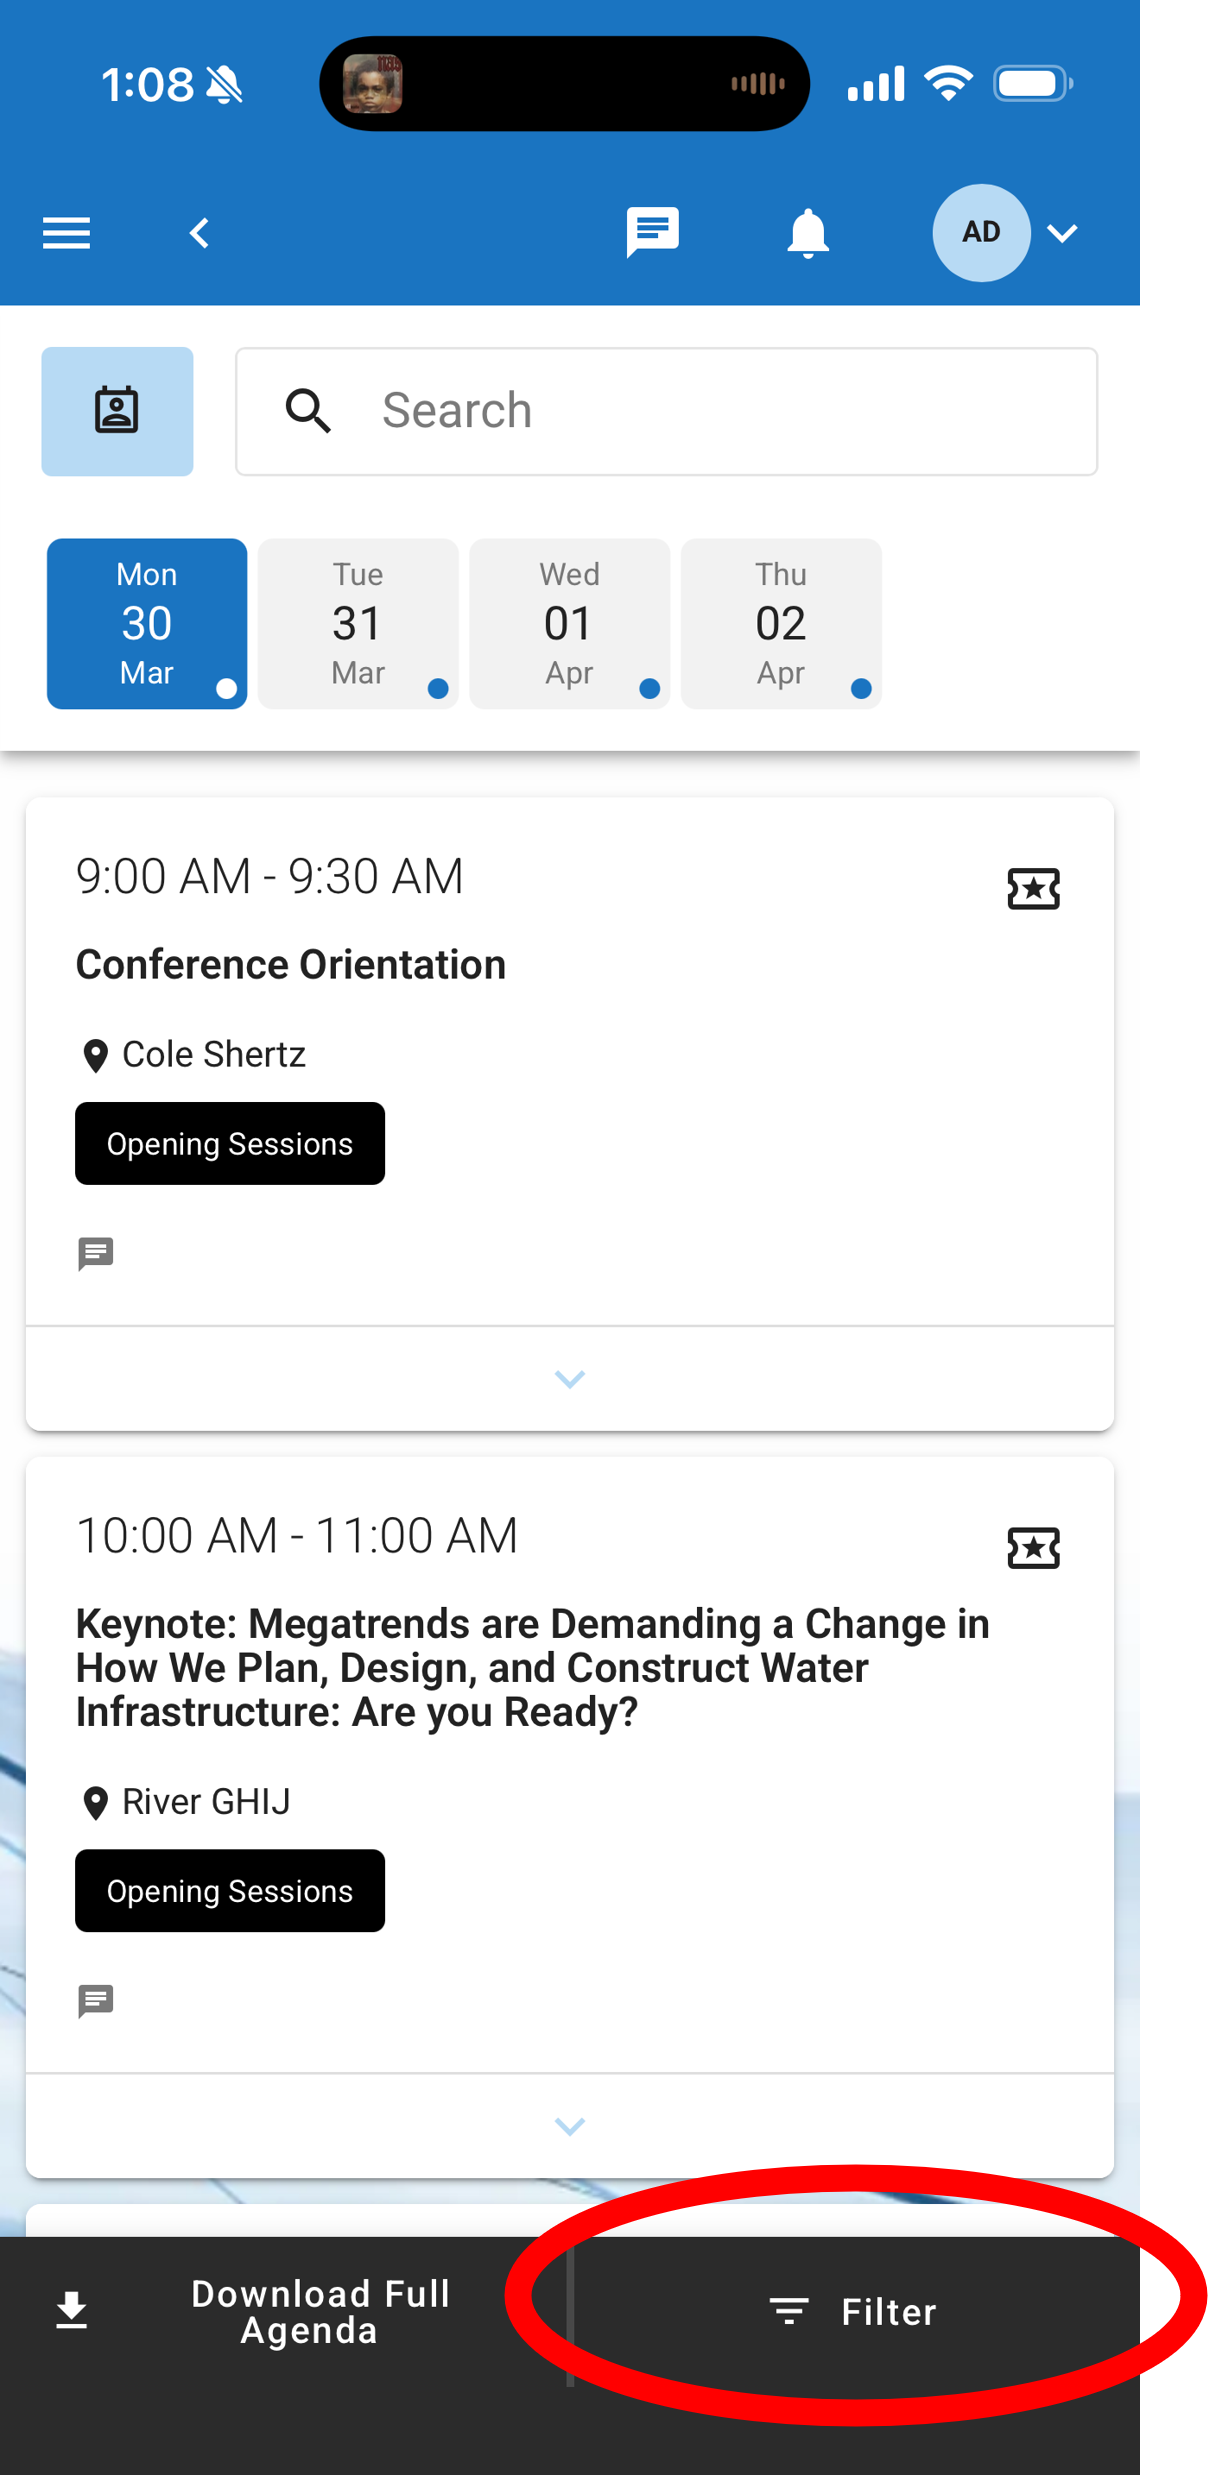Tap the ticket icon on Conference Orientation
The height and width of the screenshot is (2475, 1208).
(x=1033, y=888)
